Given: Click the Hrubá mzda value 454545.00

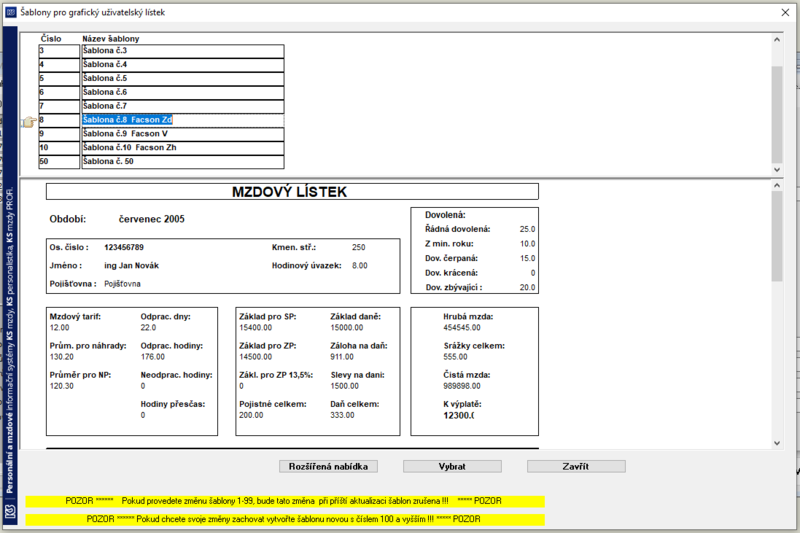Looking at the screenshot, I should tap(462, 327).
